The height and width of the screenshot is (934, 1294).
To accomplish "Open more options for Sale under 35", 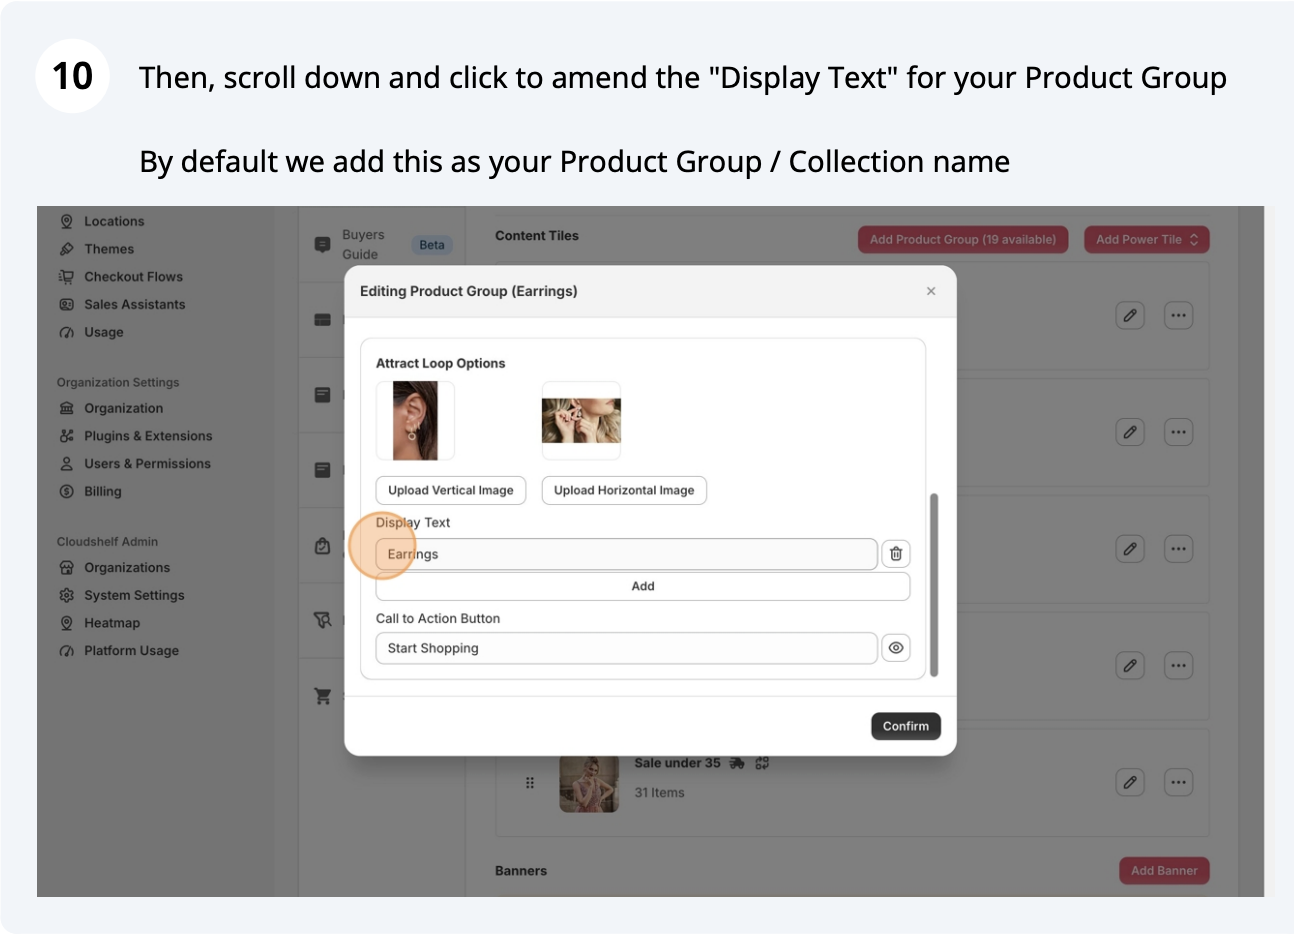I will click(1178, 782).
